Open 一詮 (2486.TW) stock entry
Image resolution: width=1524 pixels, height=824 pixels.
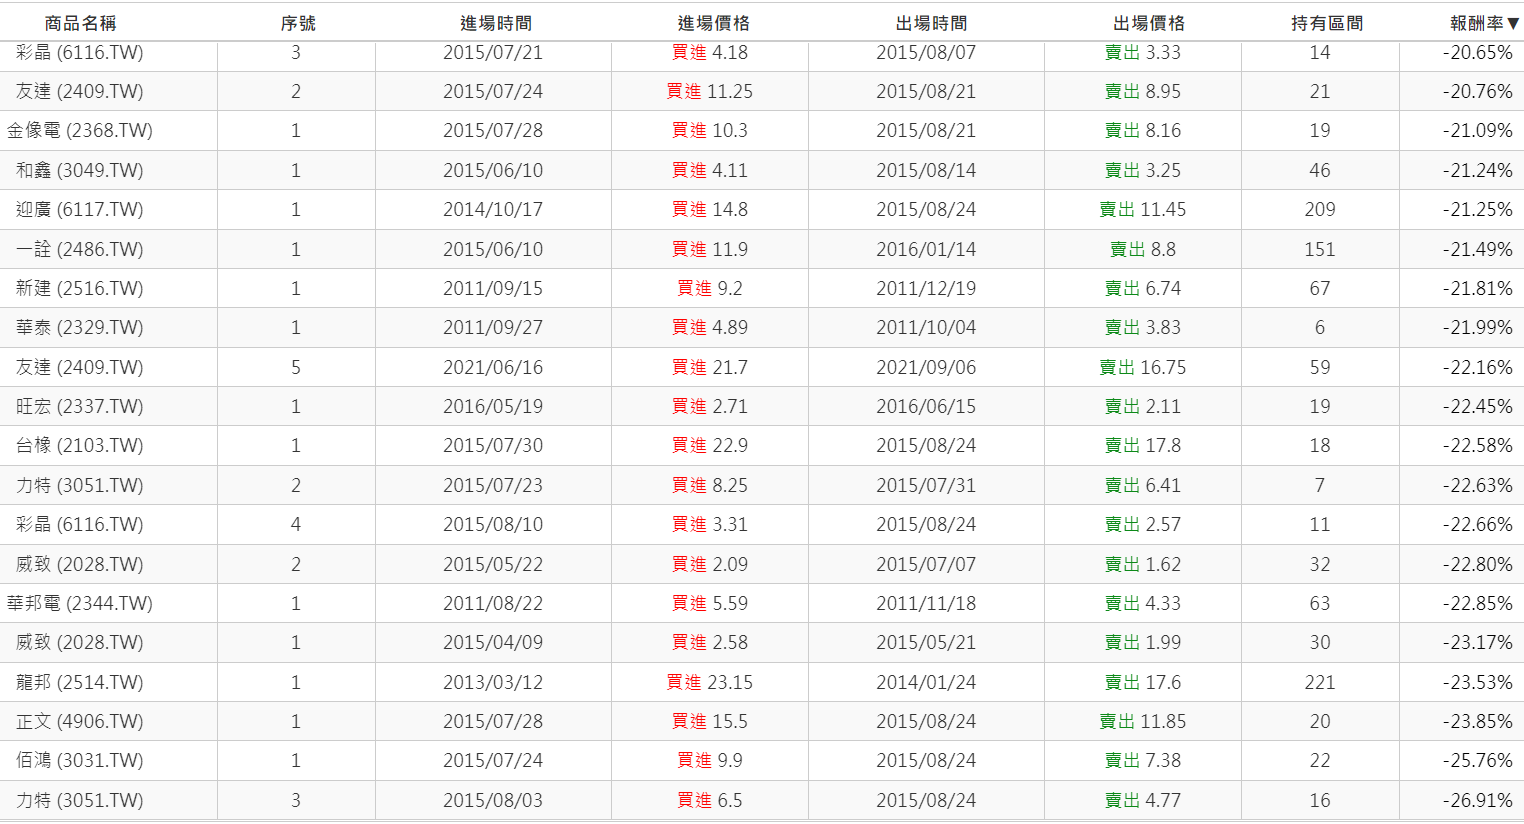click(80, 250)
